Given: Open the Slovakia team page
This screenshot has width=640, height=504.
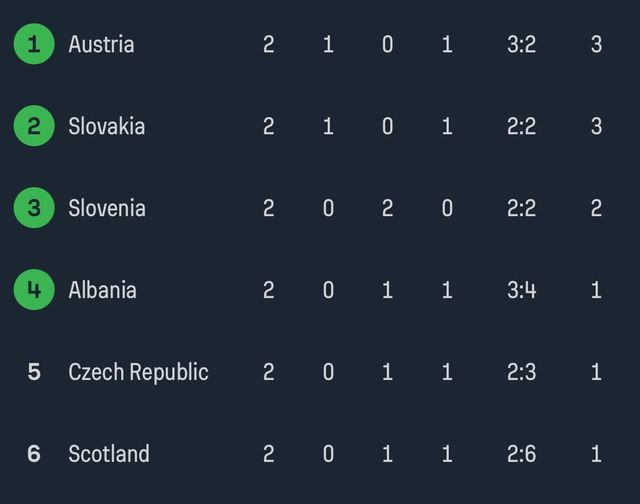Looking at the screenshot, I should 107,126.
